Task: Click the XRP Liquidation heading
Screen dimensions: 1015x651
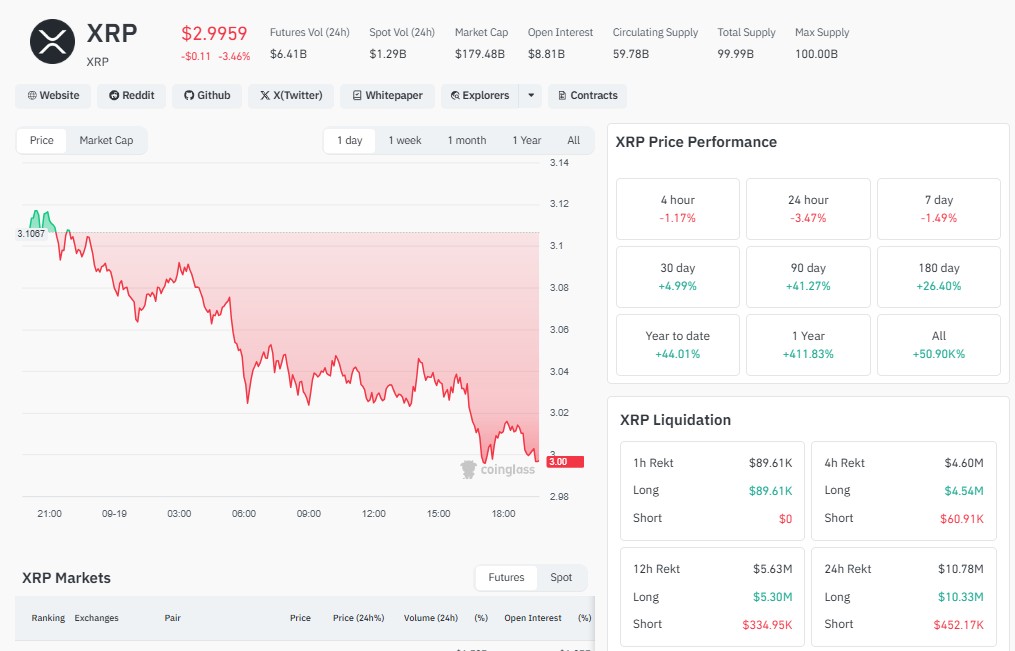Action: pyautogui.click(x=675, y=420)
